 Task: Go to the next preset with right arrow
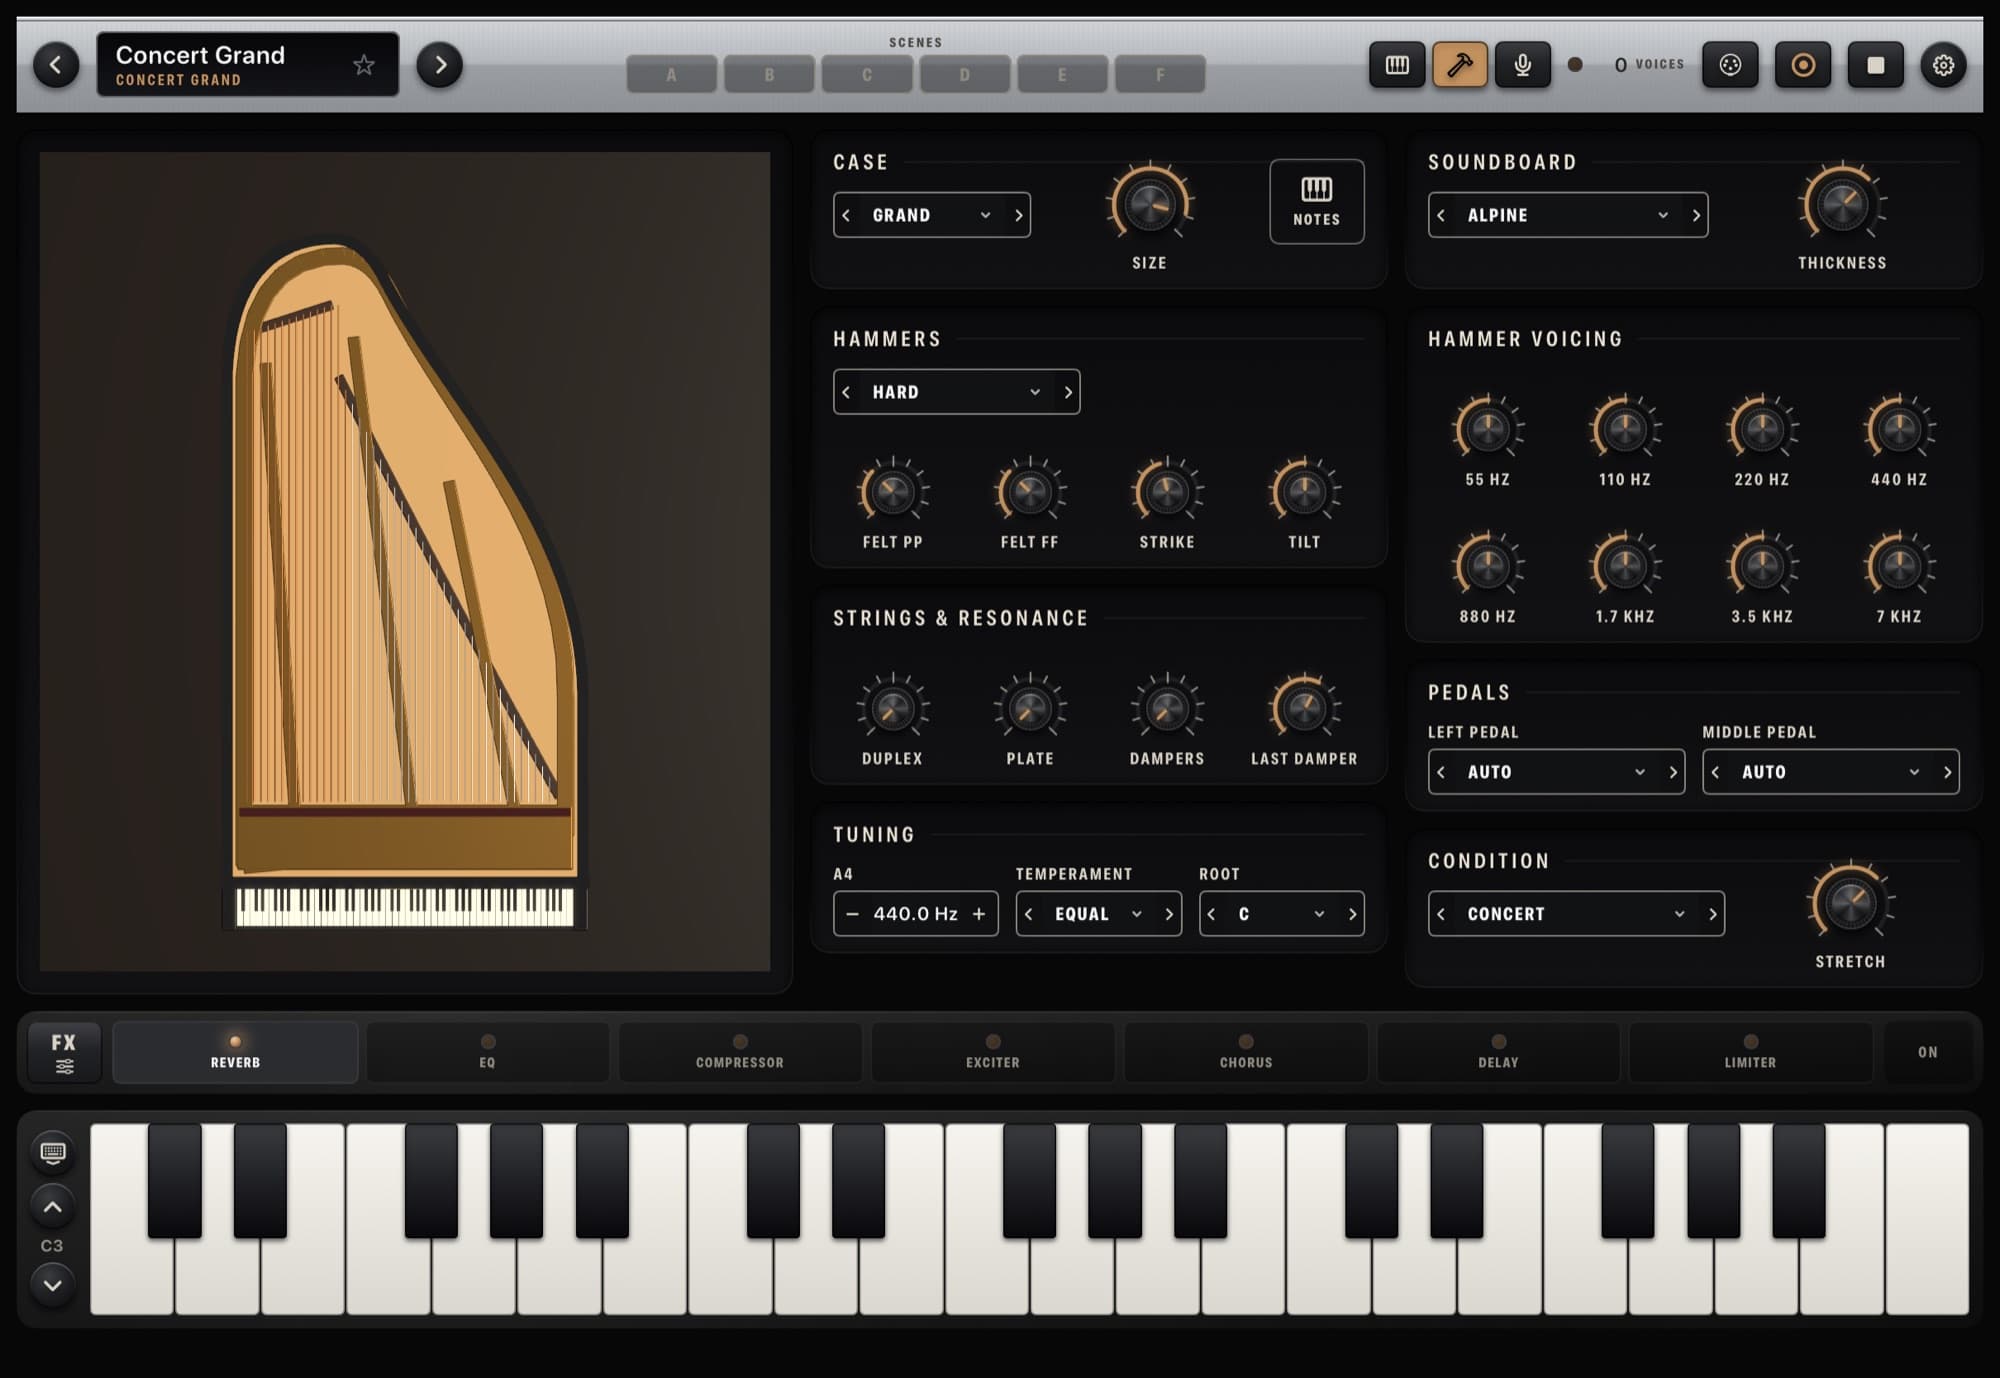(440, 65)
